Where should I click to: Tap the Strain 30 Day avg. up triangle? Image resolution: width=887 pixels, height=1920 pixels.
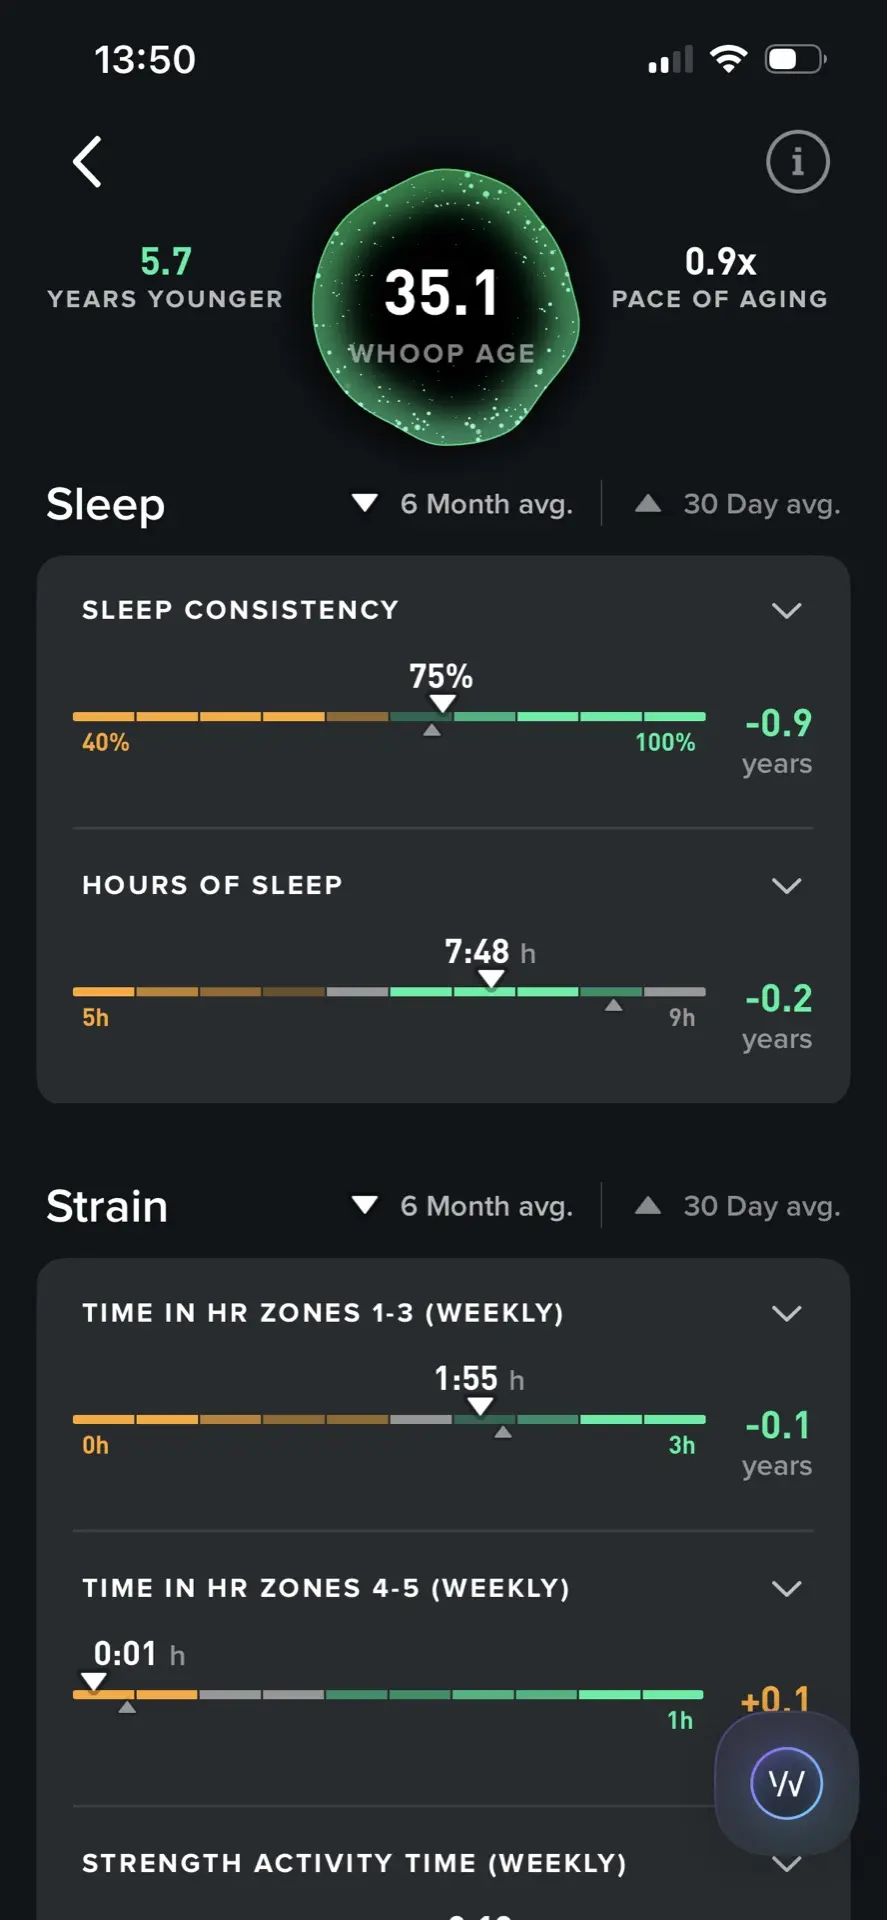tap(648, 1205)
